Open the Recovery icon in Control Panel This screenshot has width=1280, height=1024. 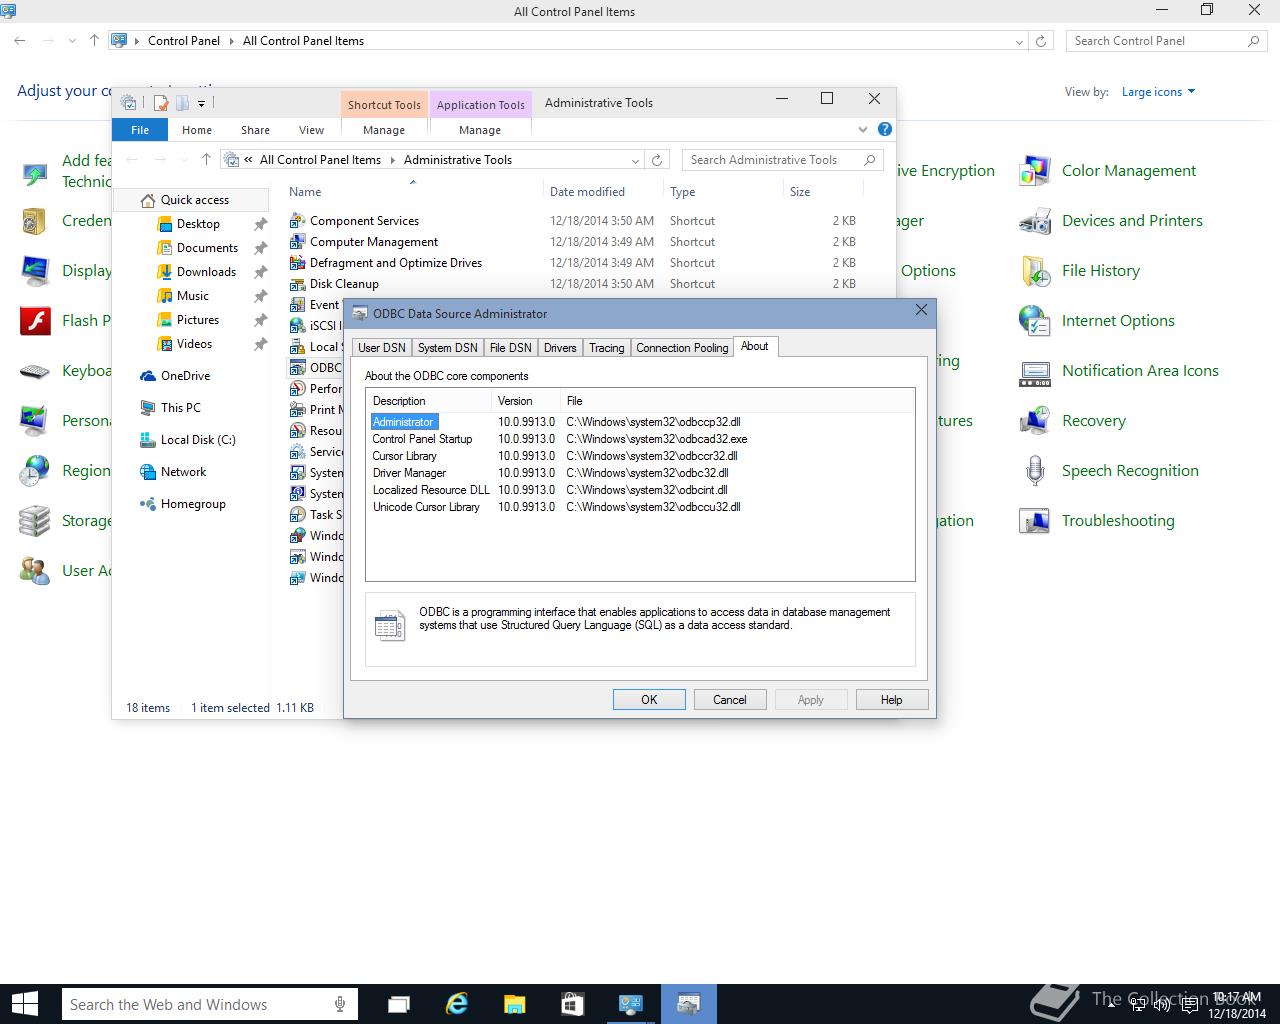pos(1034,421)
